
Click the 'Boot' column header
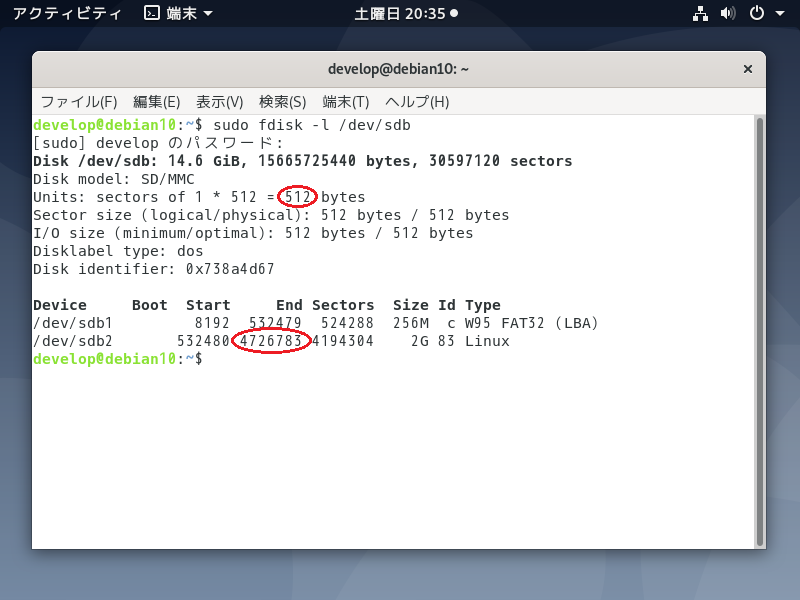(x=149, y=305)
